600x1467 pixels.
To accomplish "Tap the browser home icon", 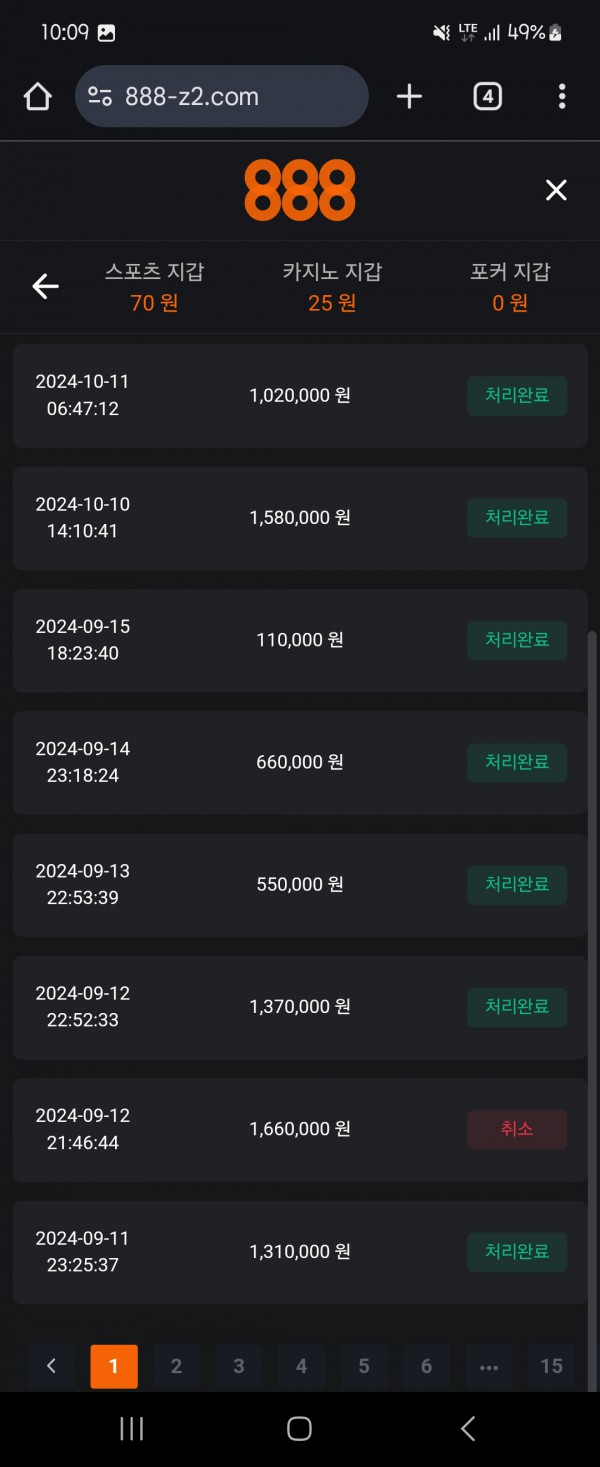I will point(37,97).
